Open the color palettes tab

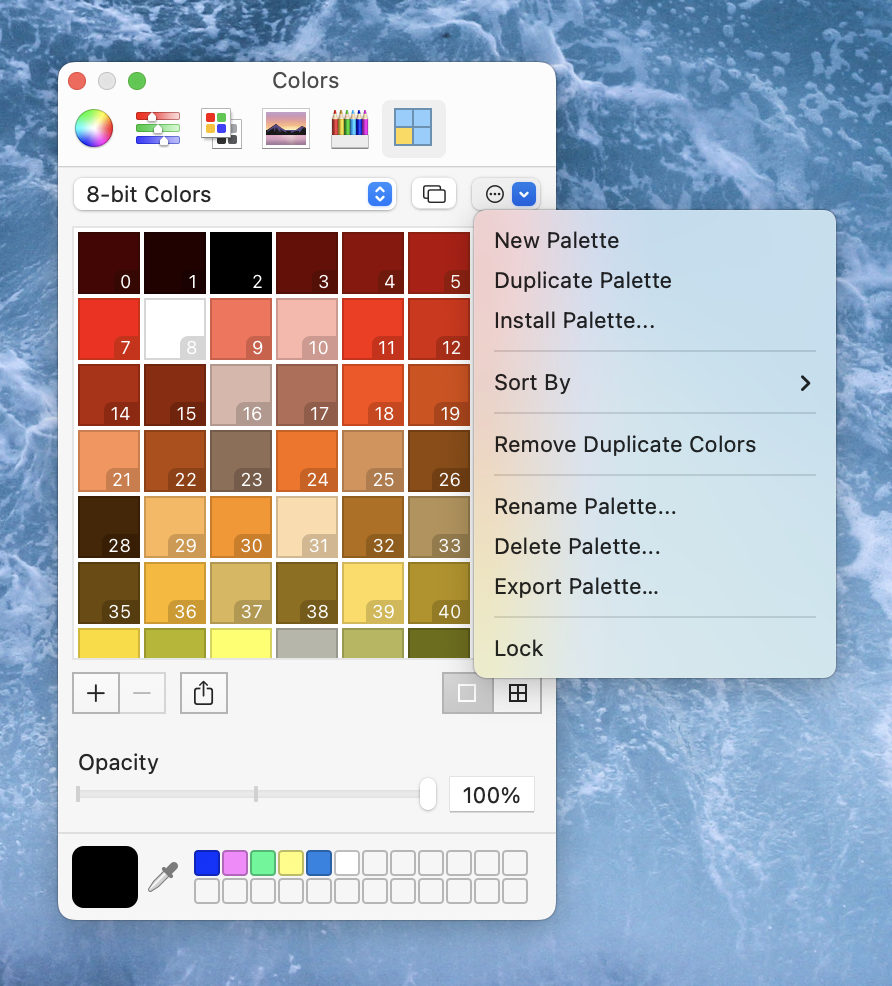[220, 128]
